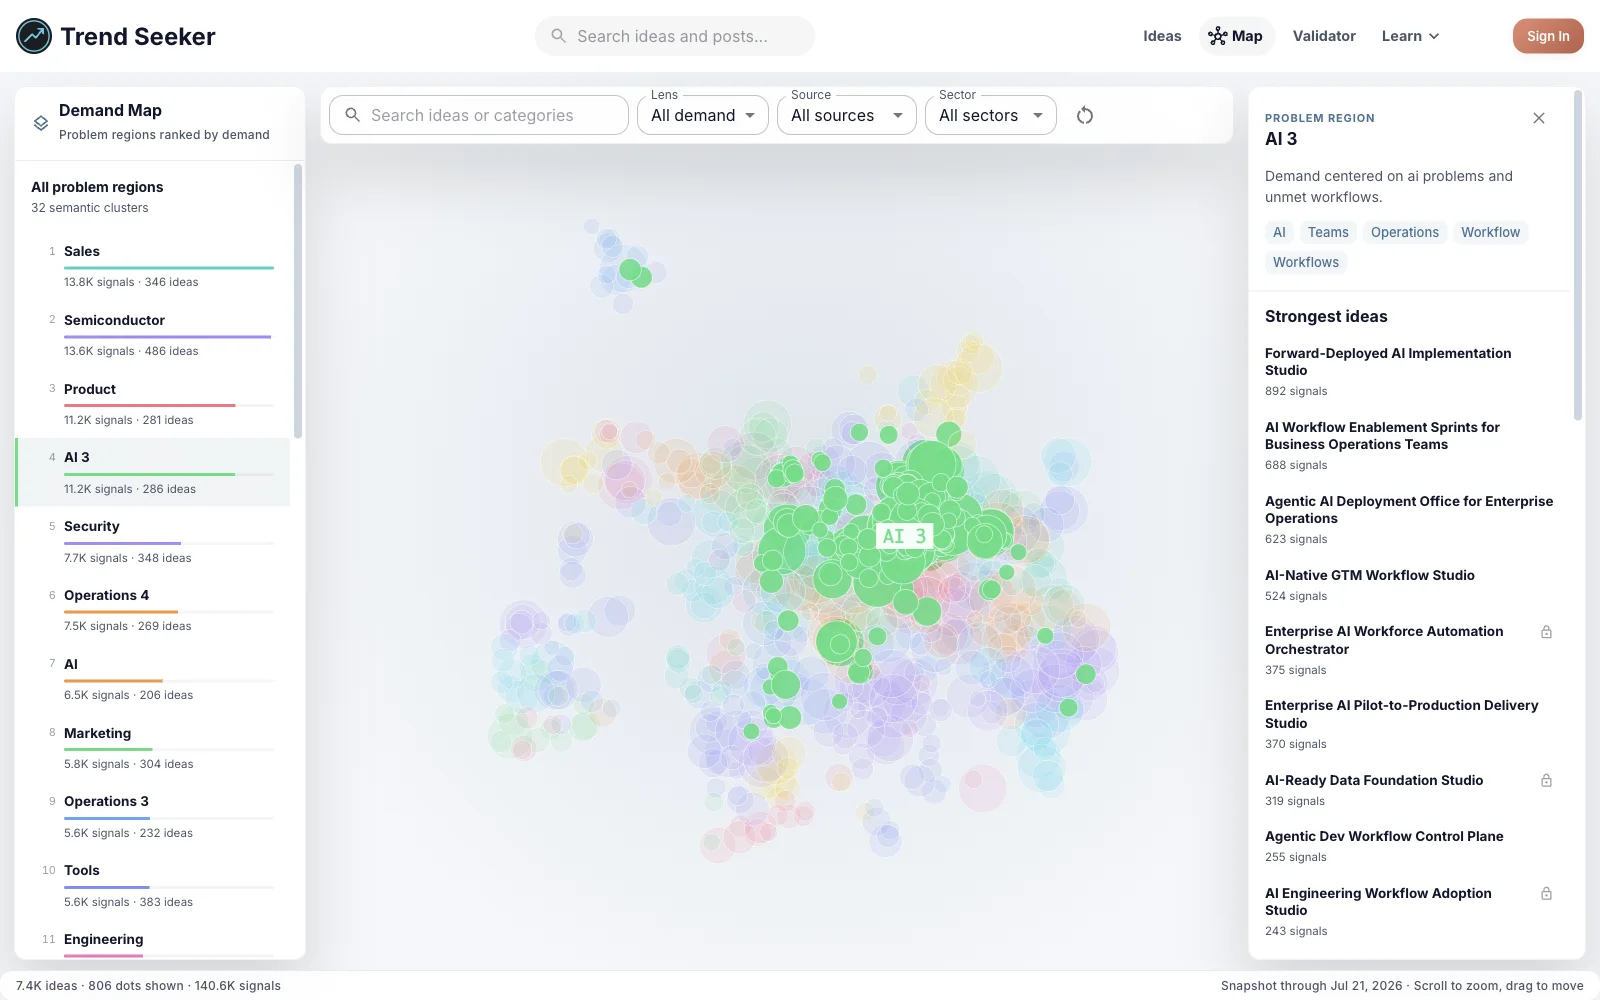Reset the map view with refresh icon

1085,115
